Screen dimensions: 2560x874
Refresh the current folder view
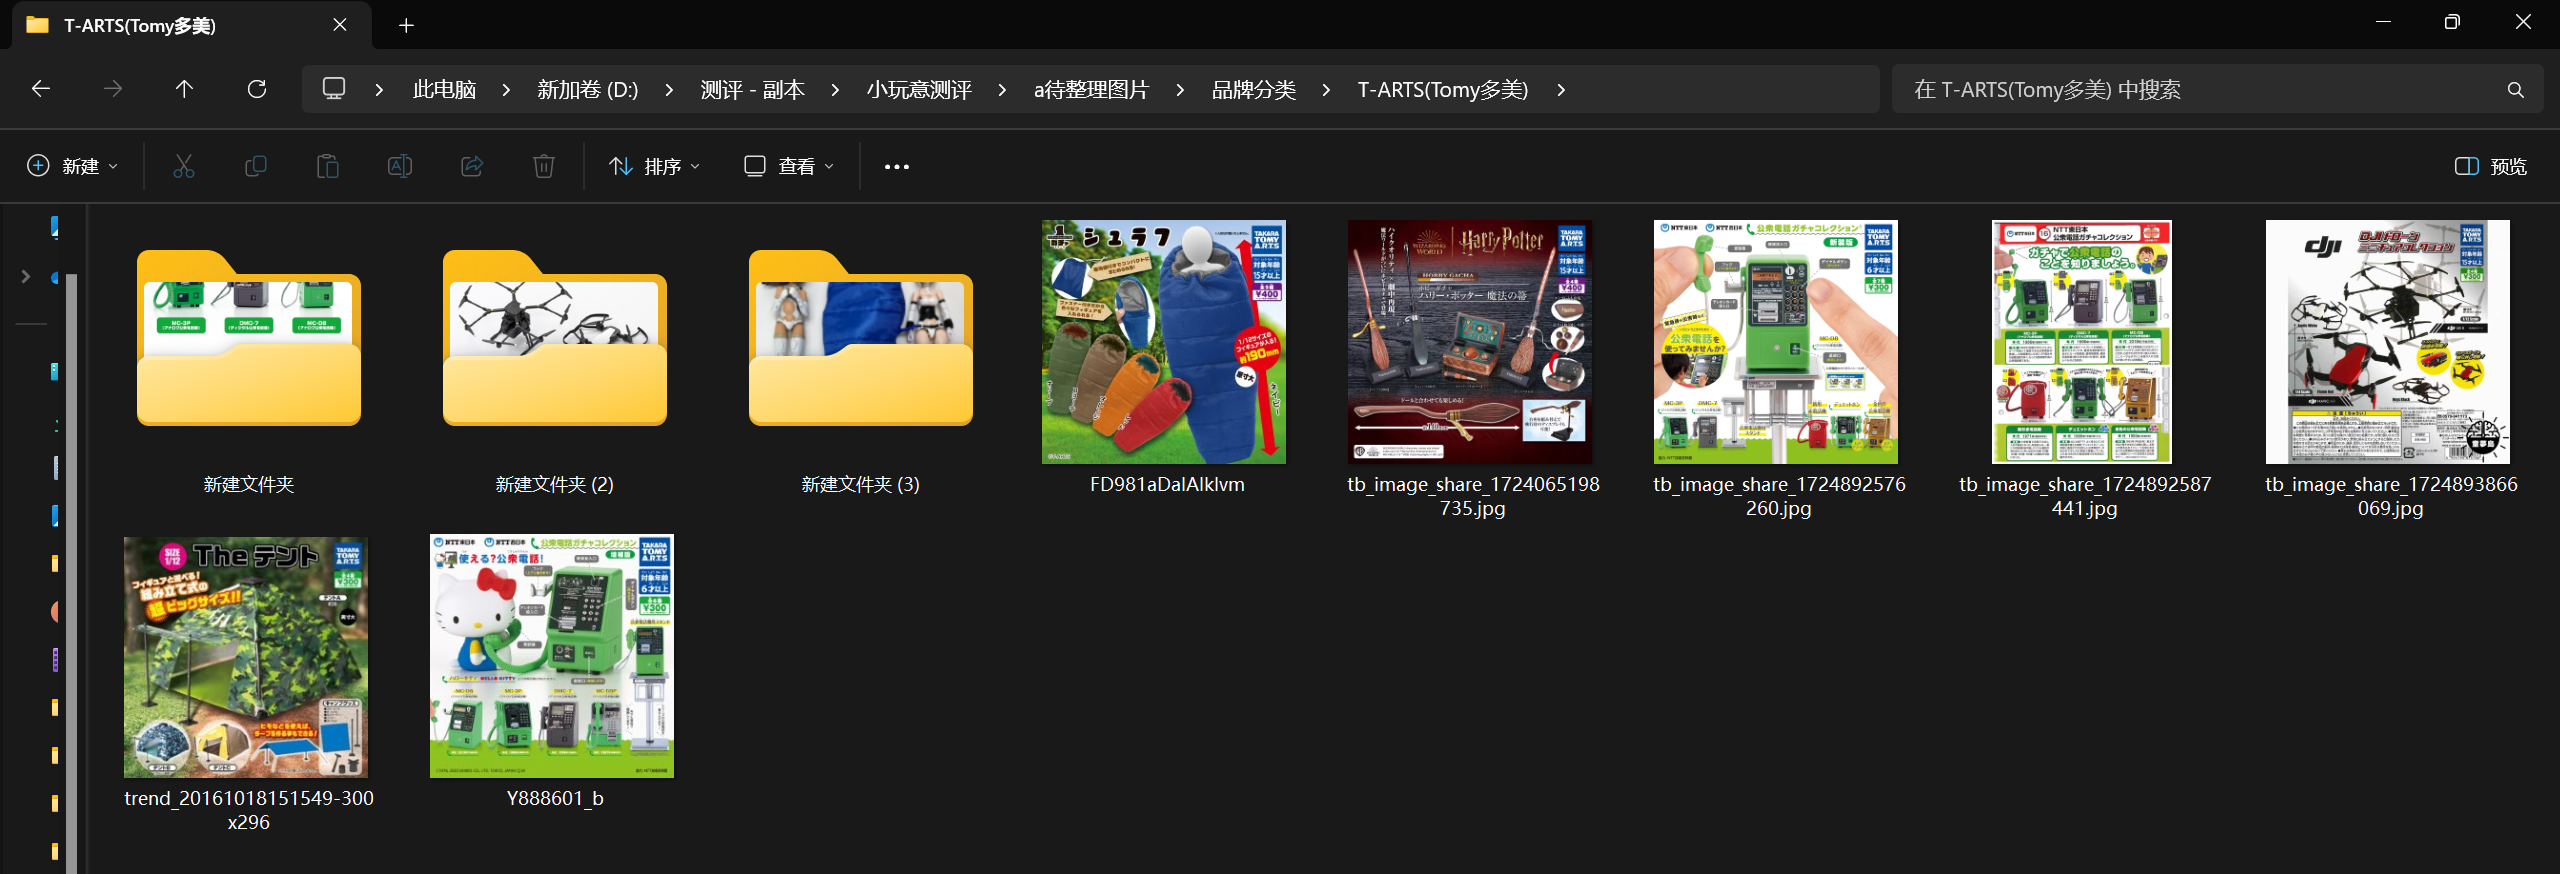tap(257, 89)
